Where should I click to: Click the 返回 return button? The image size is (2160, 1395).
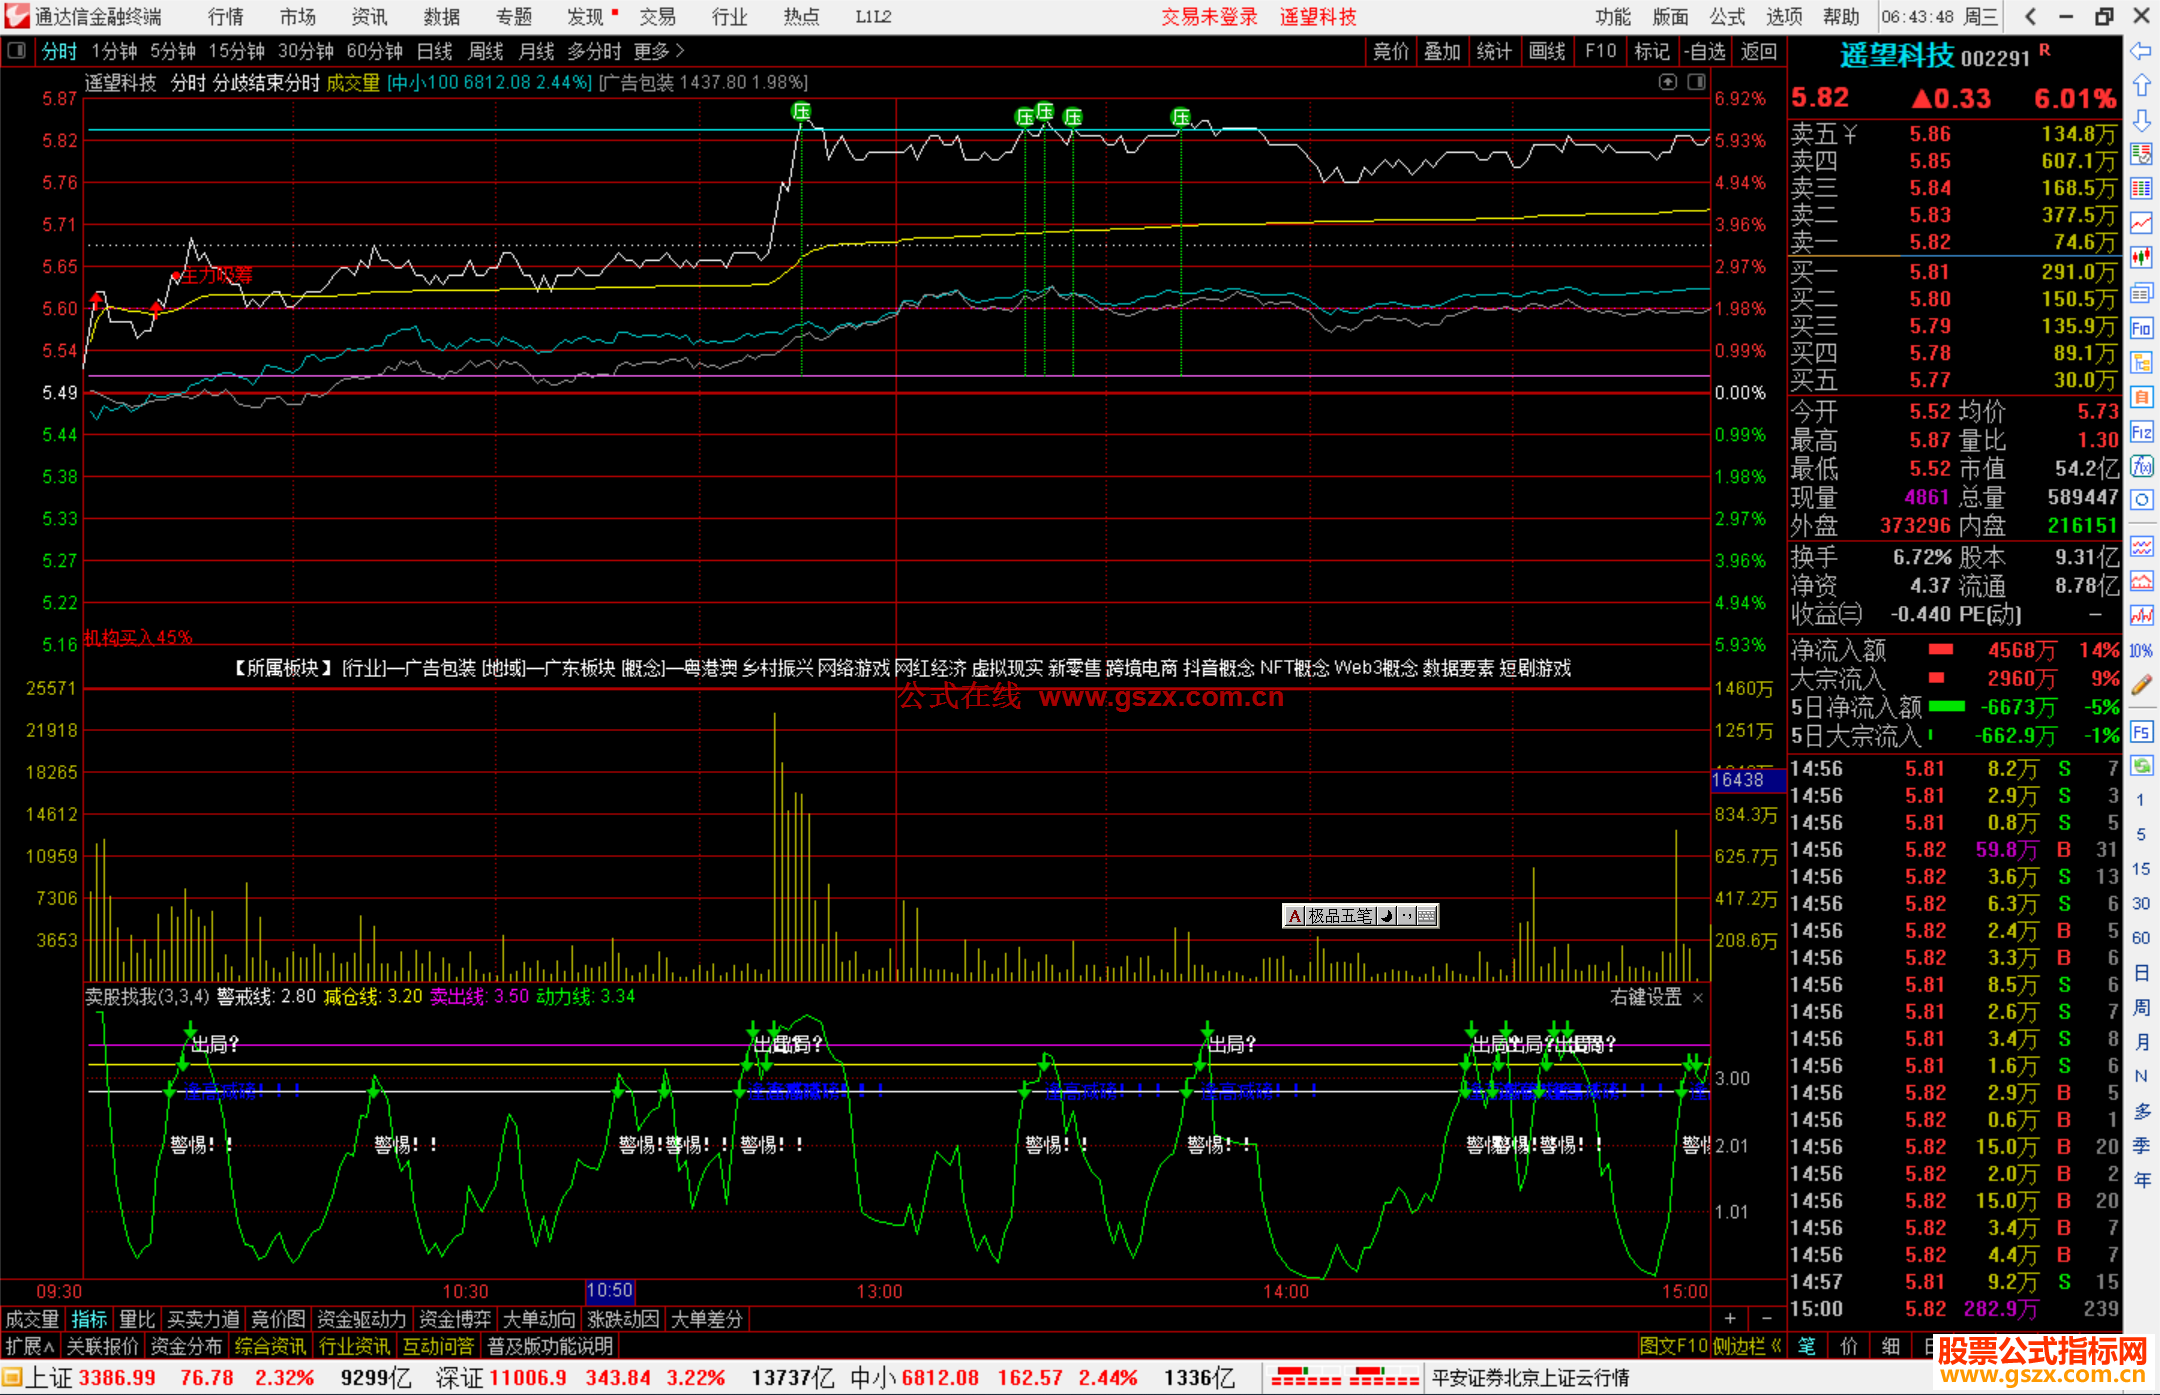click(x=1758, y=51)
